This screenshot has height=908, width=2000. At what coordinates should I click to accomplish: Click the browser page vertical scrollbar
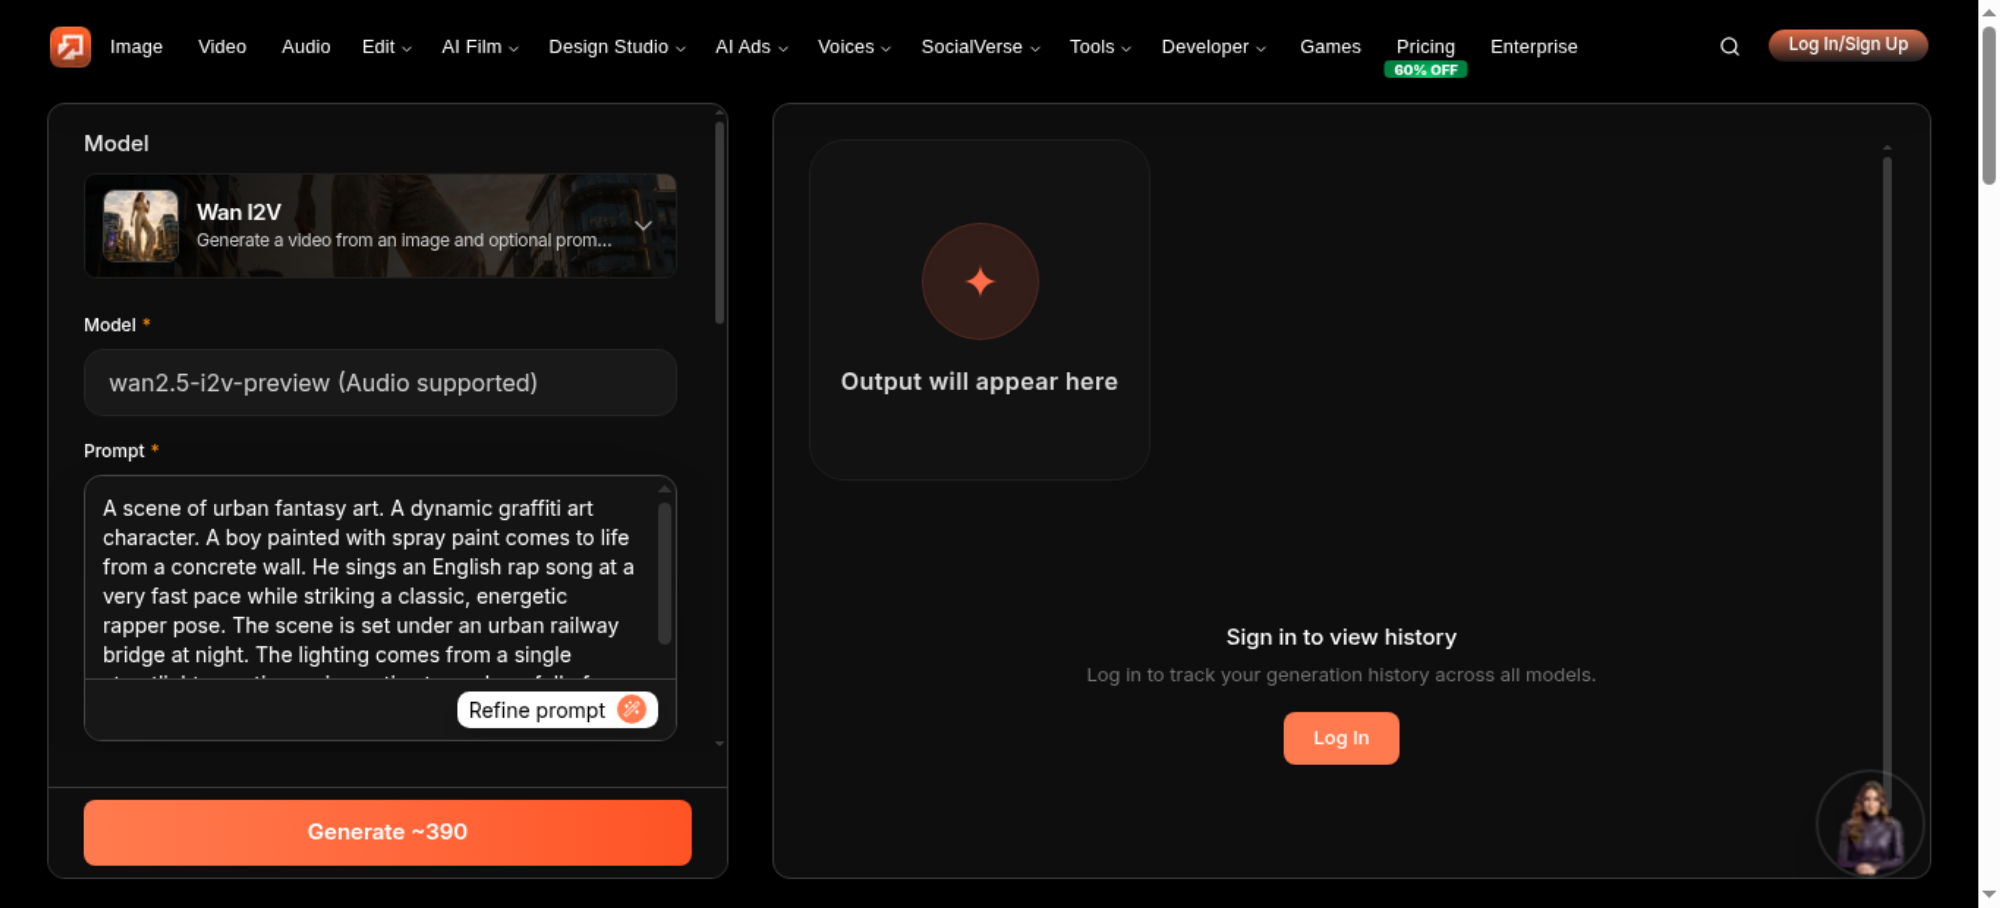coord(1989,105)
